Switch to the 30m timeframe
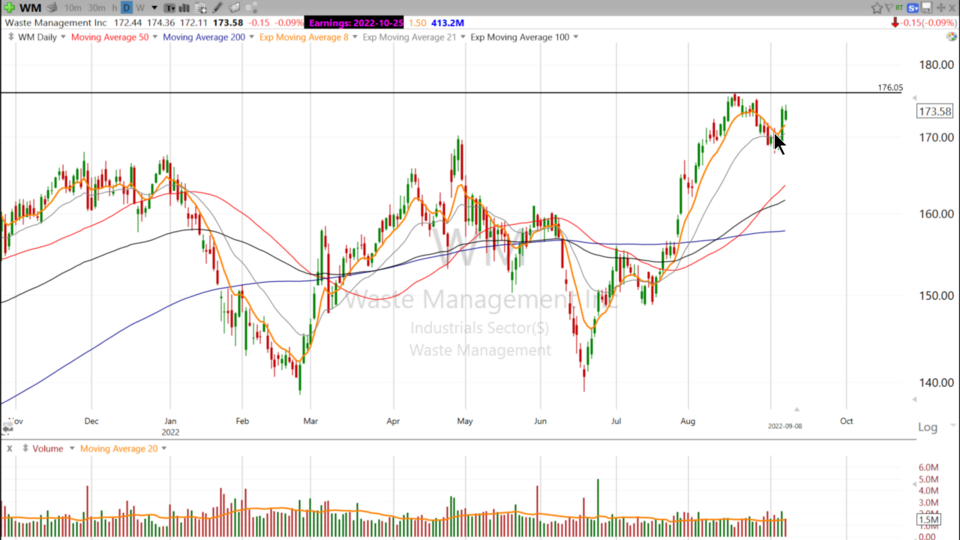 tap(97, 8)
